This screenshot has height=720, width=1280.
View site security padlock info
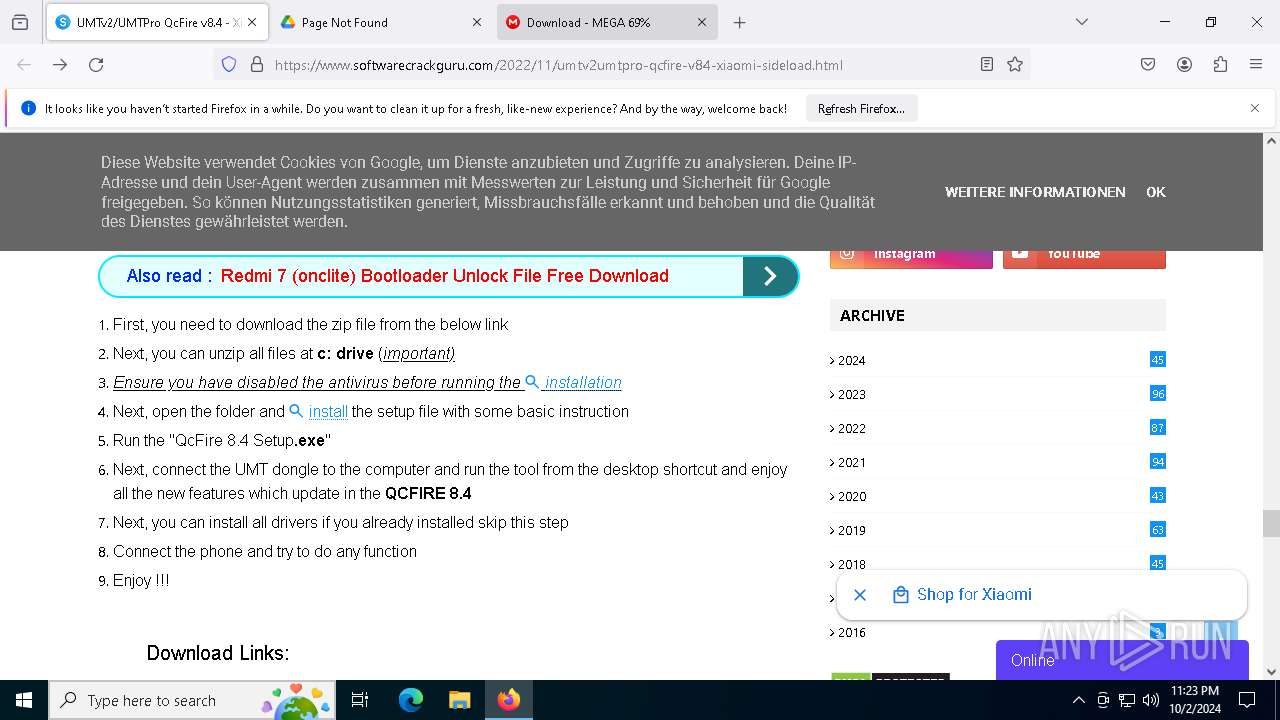[x=257, y=64]
